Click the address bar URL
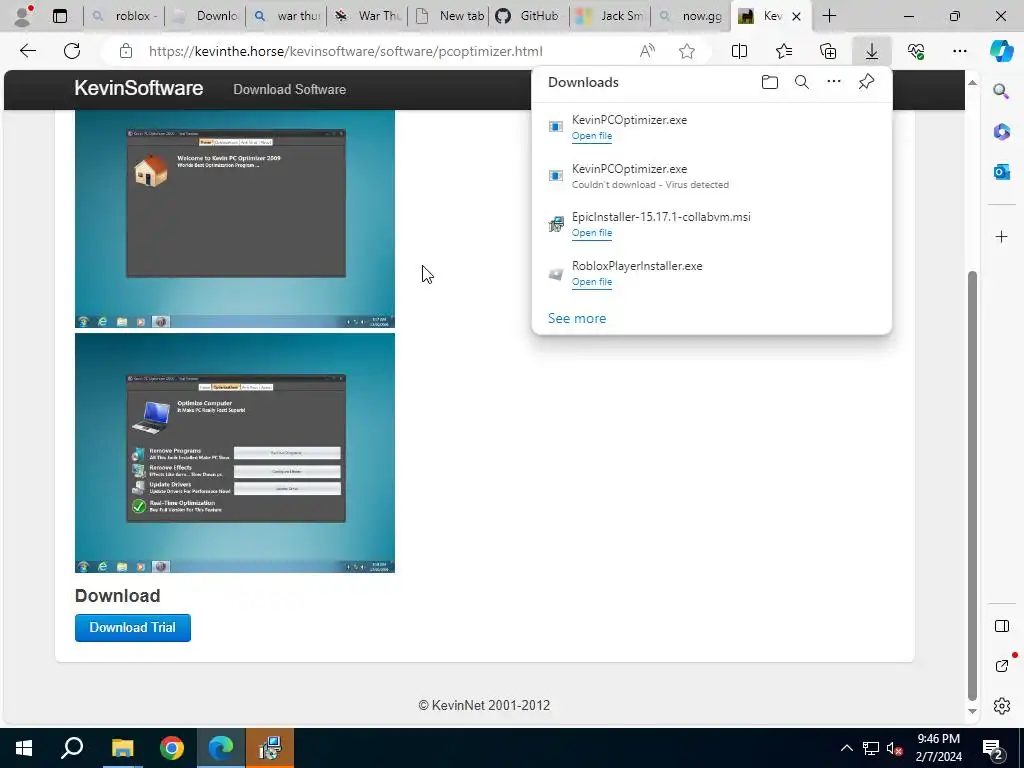Image resolution: width=1024 pixels, height=768 pixels. coord(345,51)
